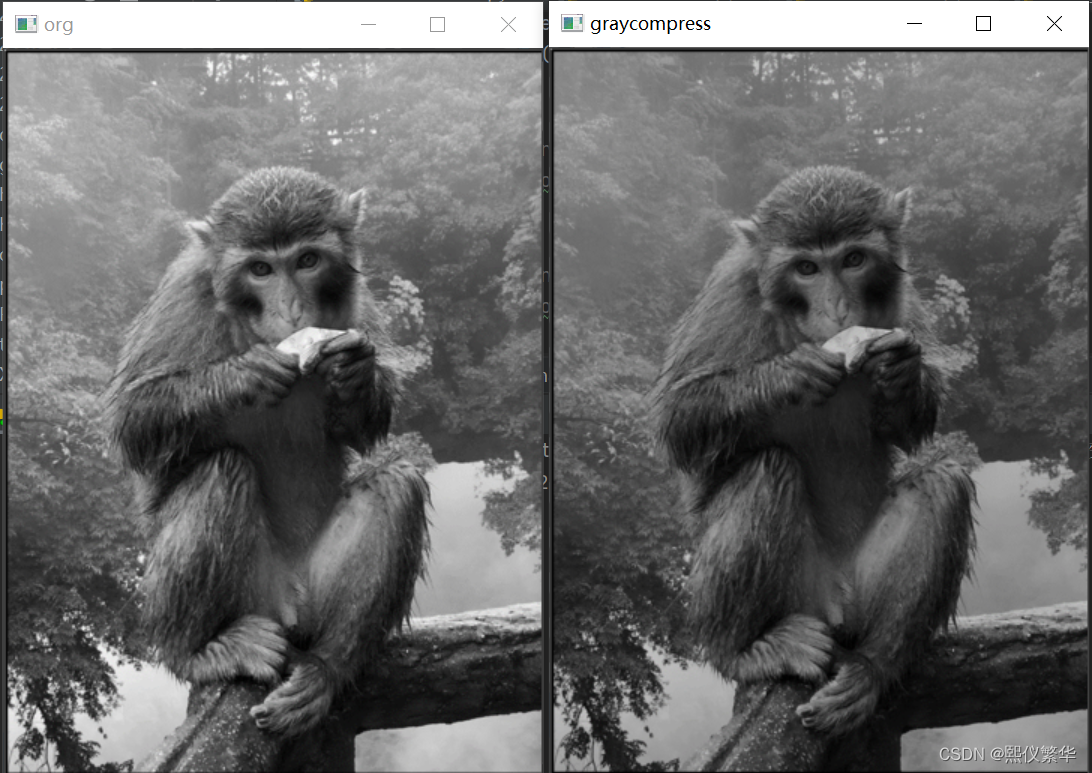Close the org window
1092x773 pixels.
[x=508, y=24]
